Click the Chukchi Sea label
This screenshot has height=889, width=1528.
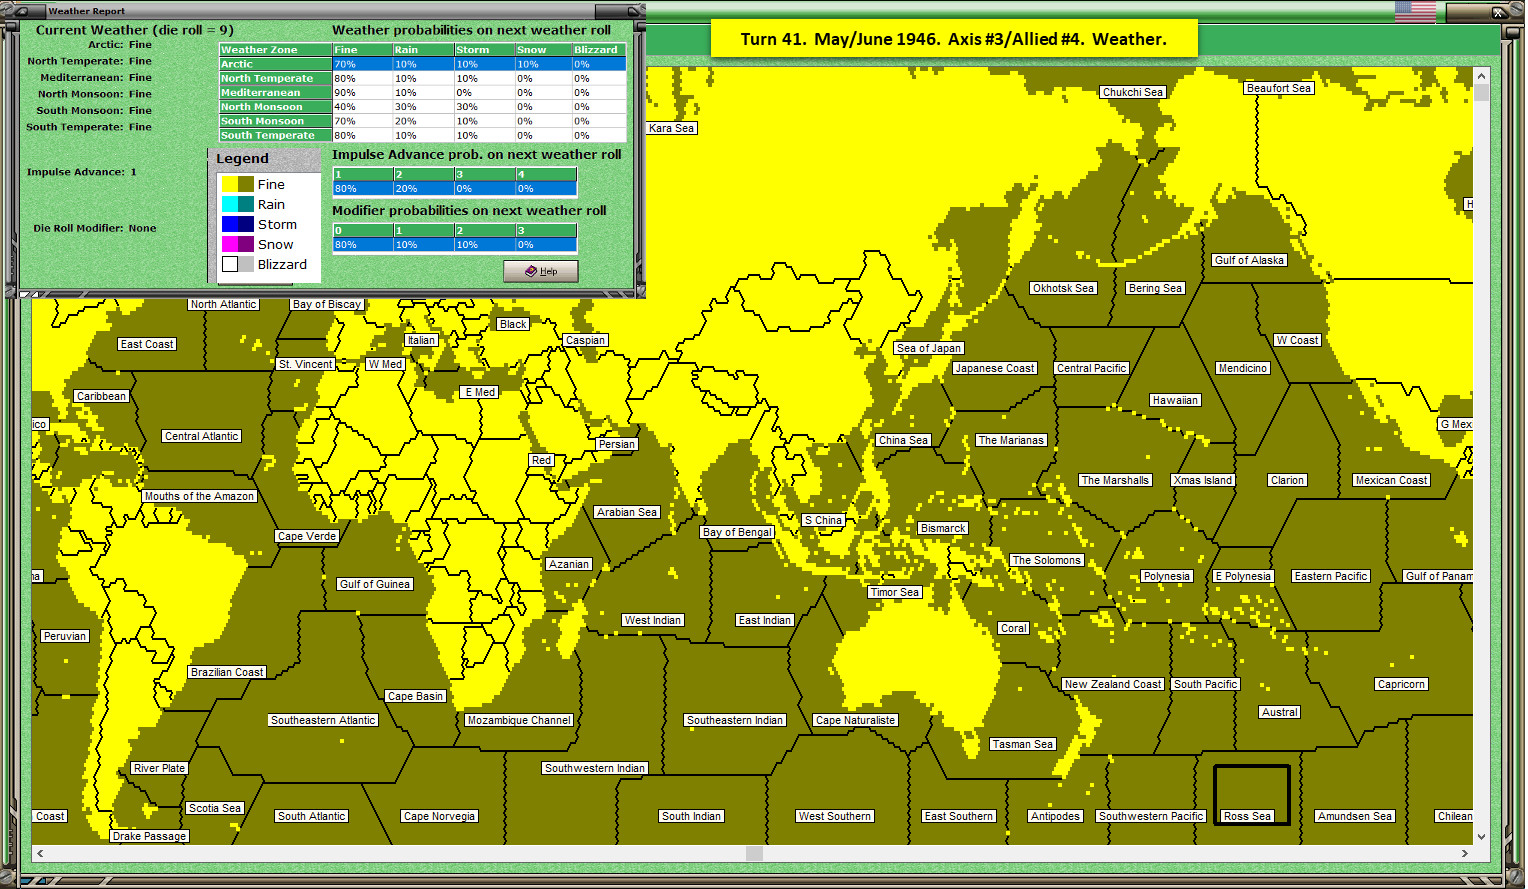(1133, 92)
